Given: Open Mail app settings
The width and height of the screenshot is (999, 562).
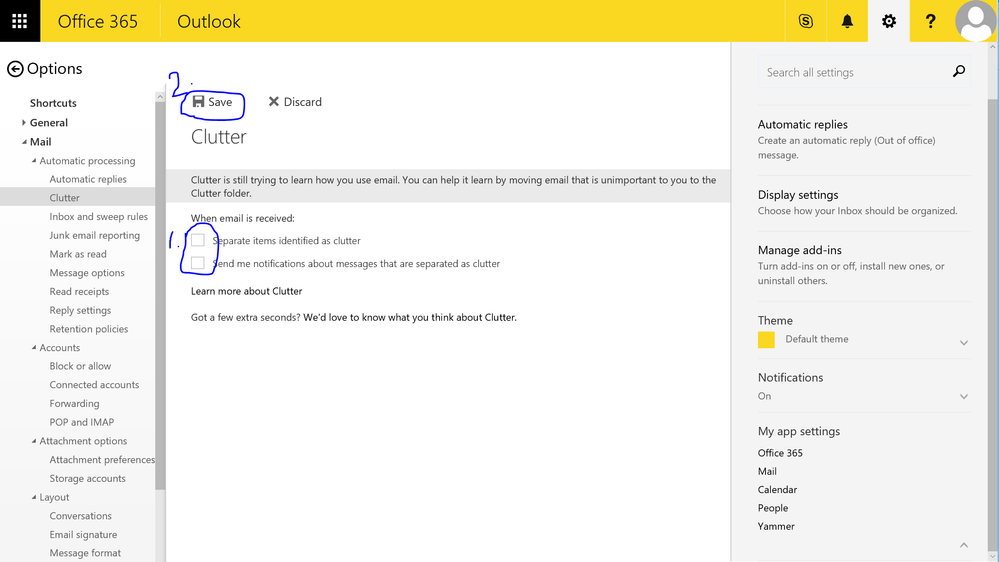Looking at the screenshot, I should 767,472.
